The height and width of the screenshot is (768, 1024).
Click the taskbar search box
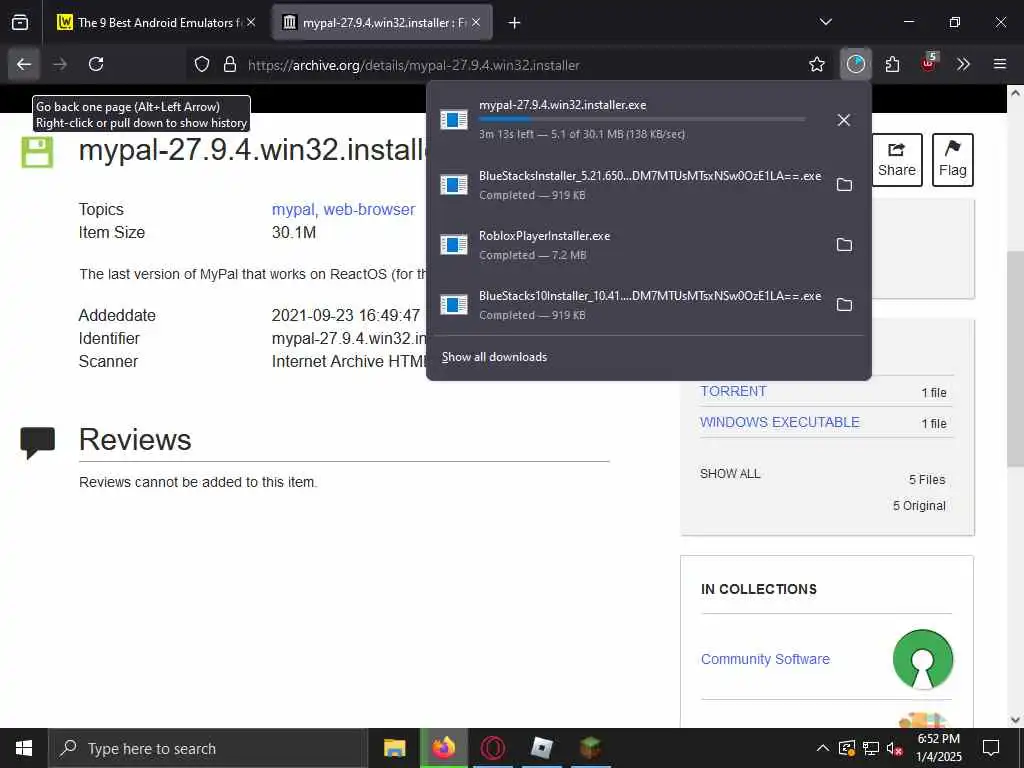(x=208, y=748)
